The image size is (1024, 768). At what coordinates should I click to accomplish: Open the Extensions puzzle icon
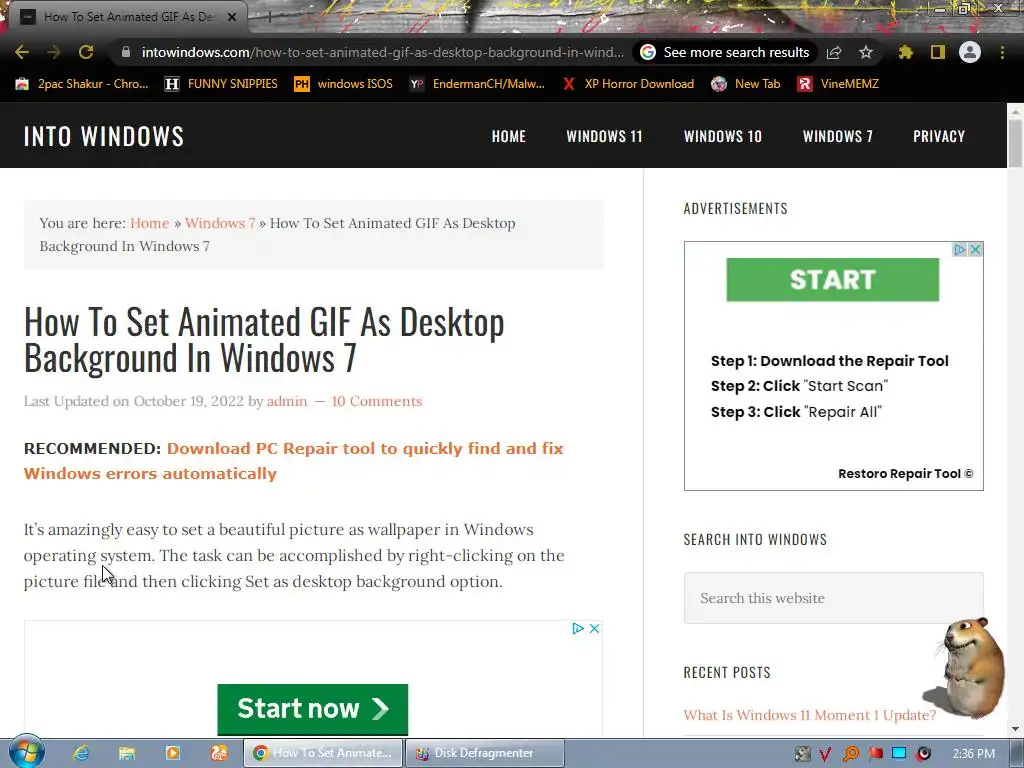(905, 52)
